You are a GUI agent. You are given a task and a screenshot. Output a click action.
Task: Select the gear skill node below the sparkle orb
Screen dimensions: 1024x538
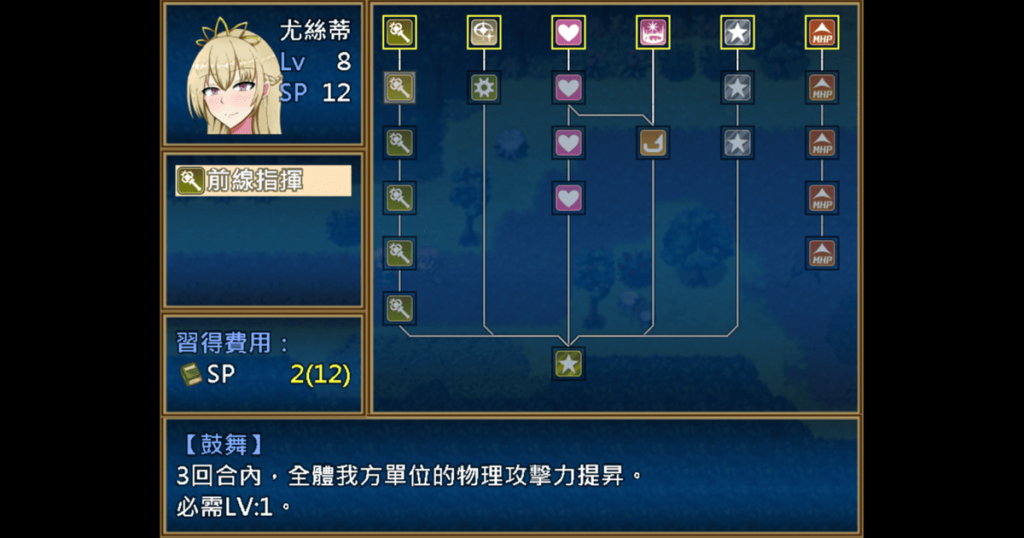coord(484,87)
